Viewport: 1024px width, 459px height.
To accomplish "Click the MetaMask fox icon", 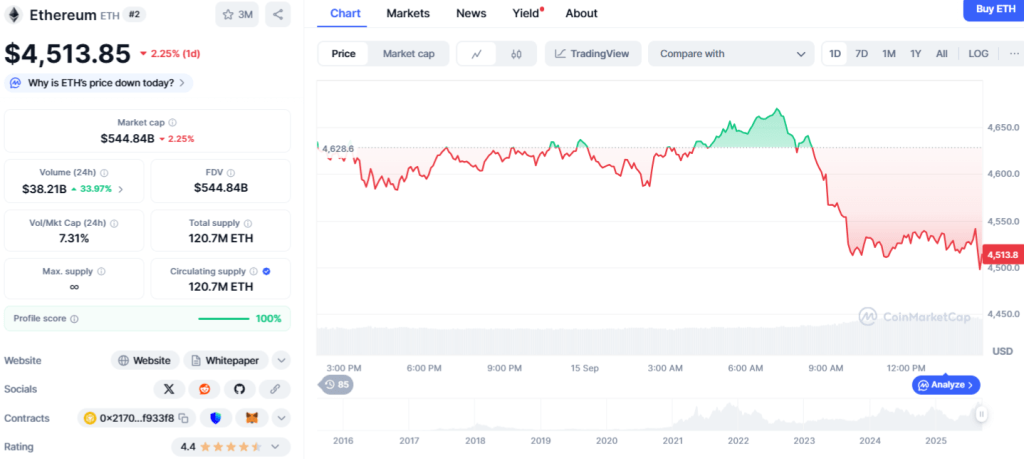I will point(252,418).
